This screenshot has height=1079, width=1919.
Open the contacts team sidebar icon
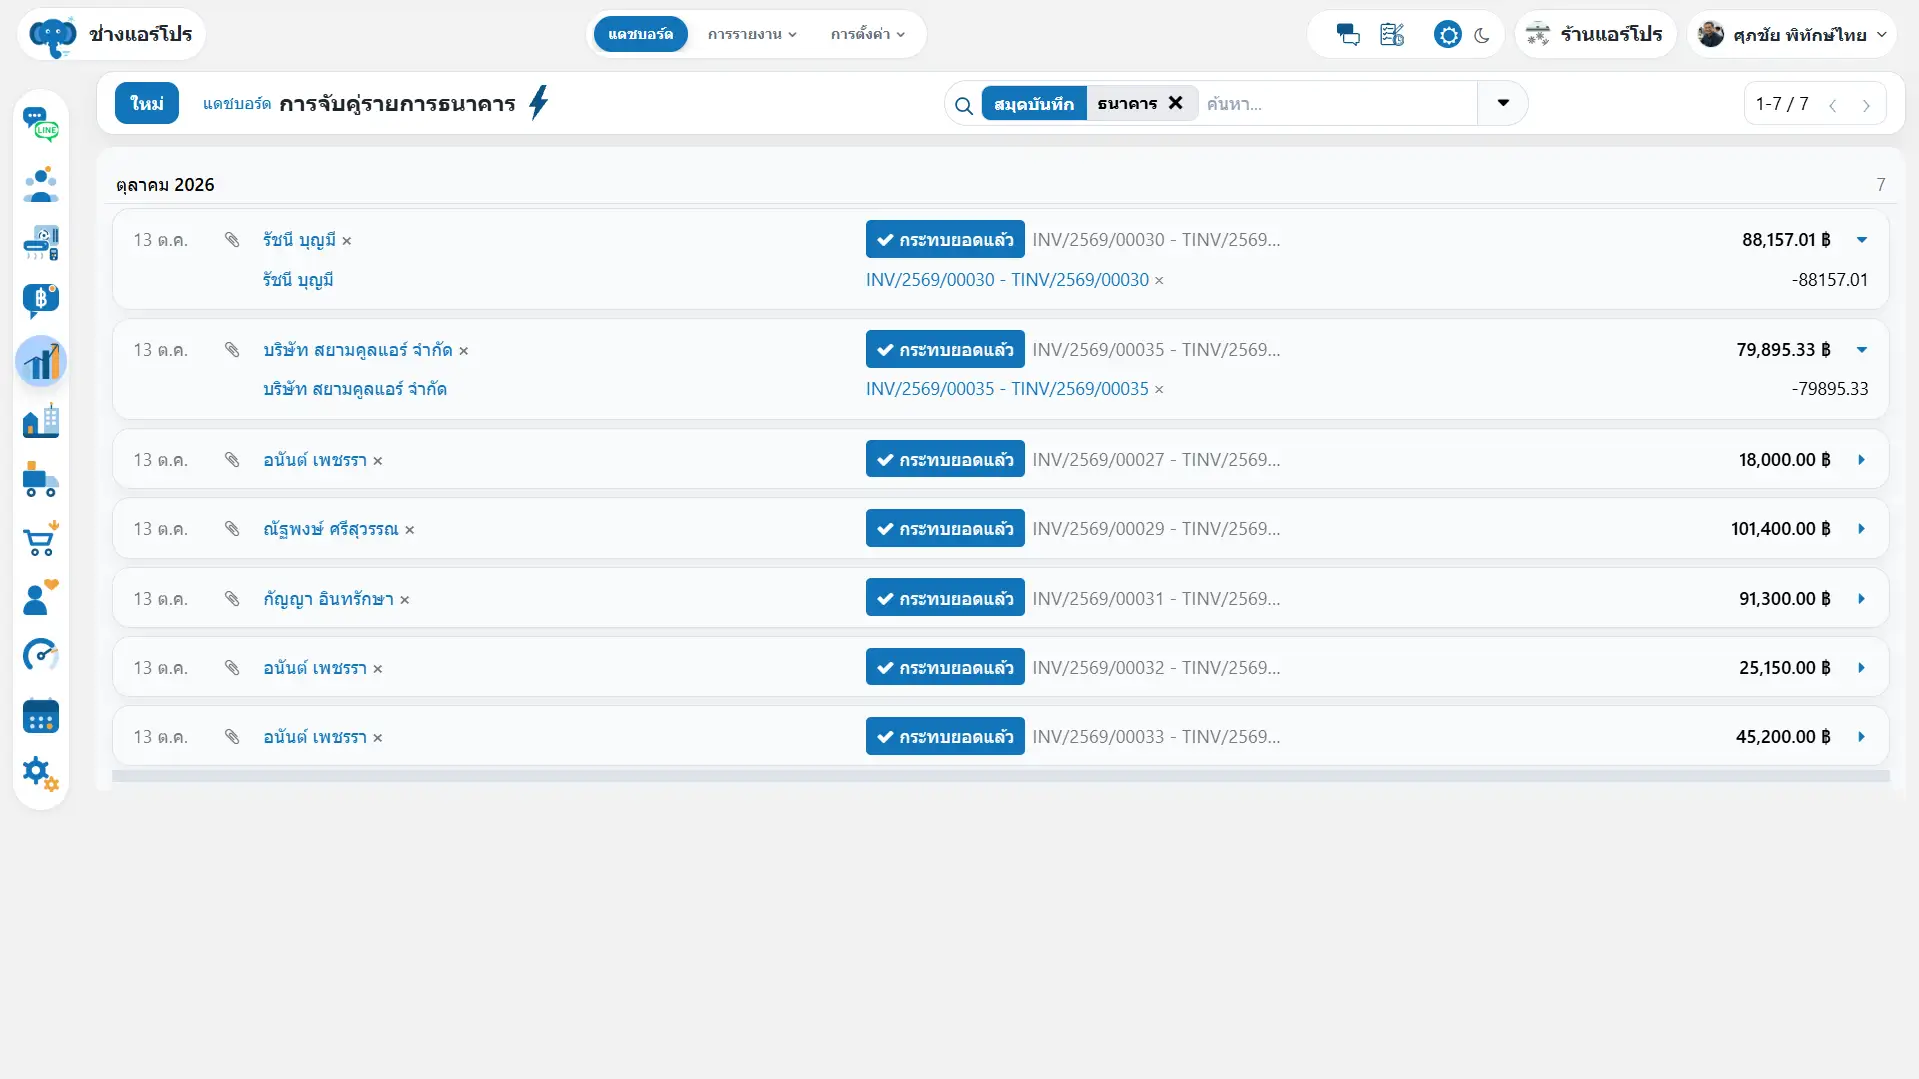point(41,184)
